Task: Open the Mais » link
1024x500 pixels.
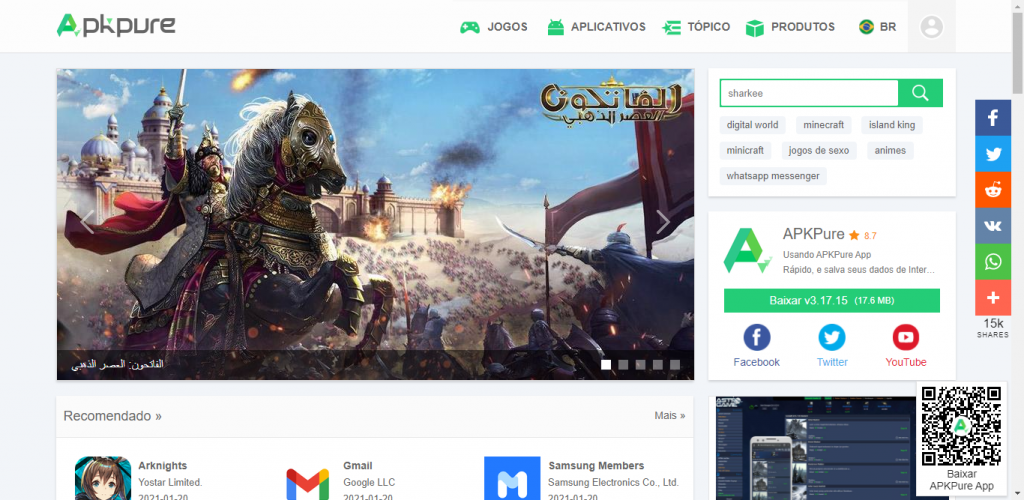Action: click(669, 415)
